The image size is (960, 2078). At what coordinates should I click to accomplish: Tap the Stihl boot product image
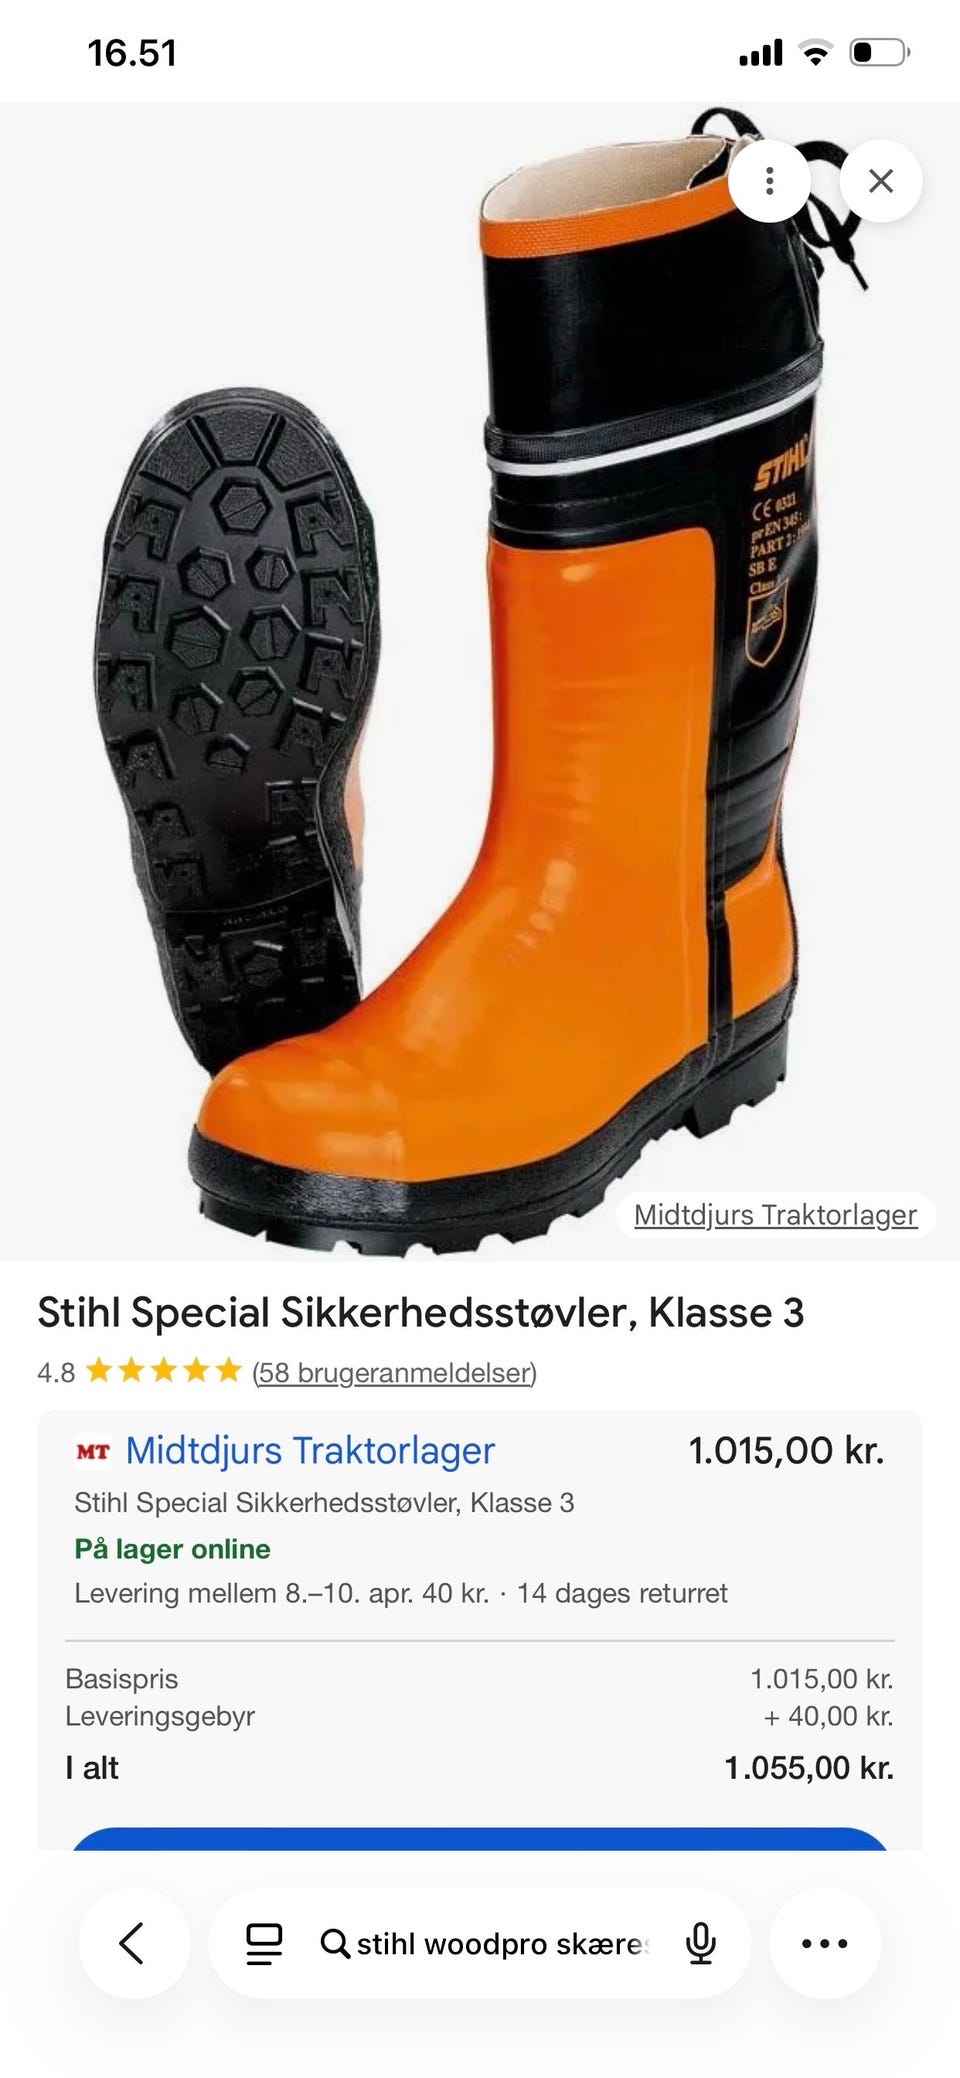[480, 680]
